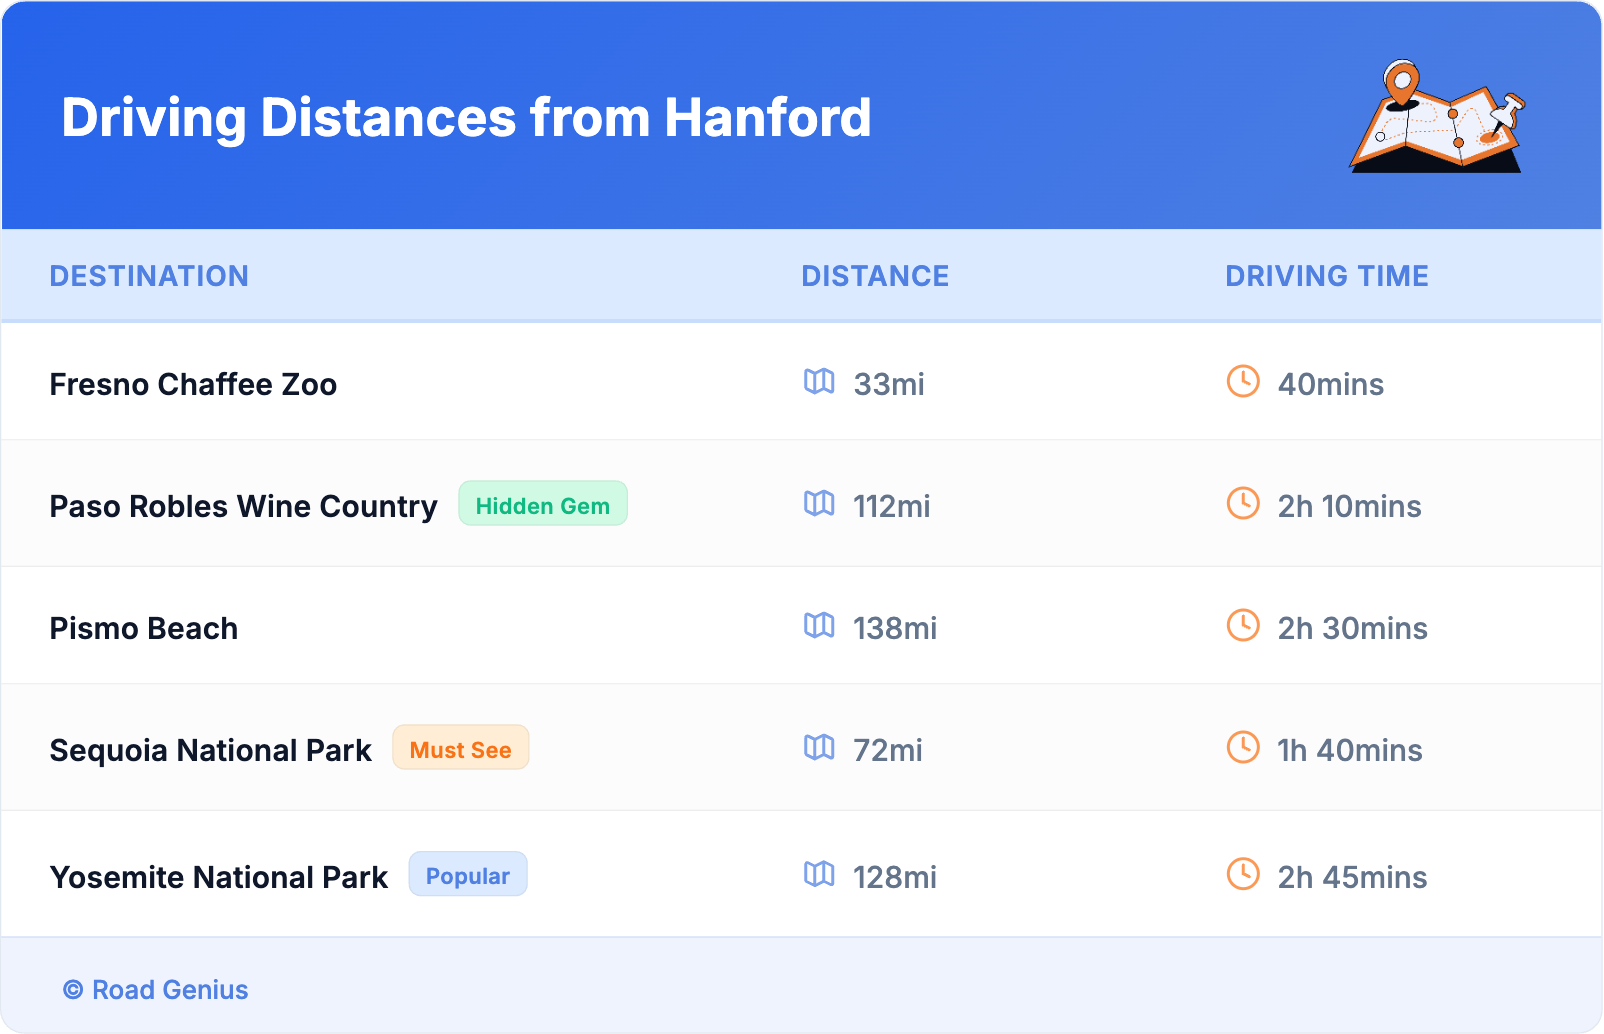Click the Driving Distances from Hanford title
The height and width of the screenshot is (1034, 1604).
tap(466, 118)
